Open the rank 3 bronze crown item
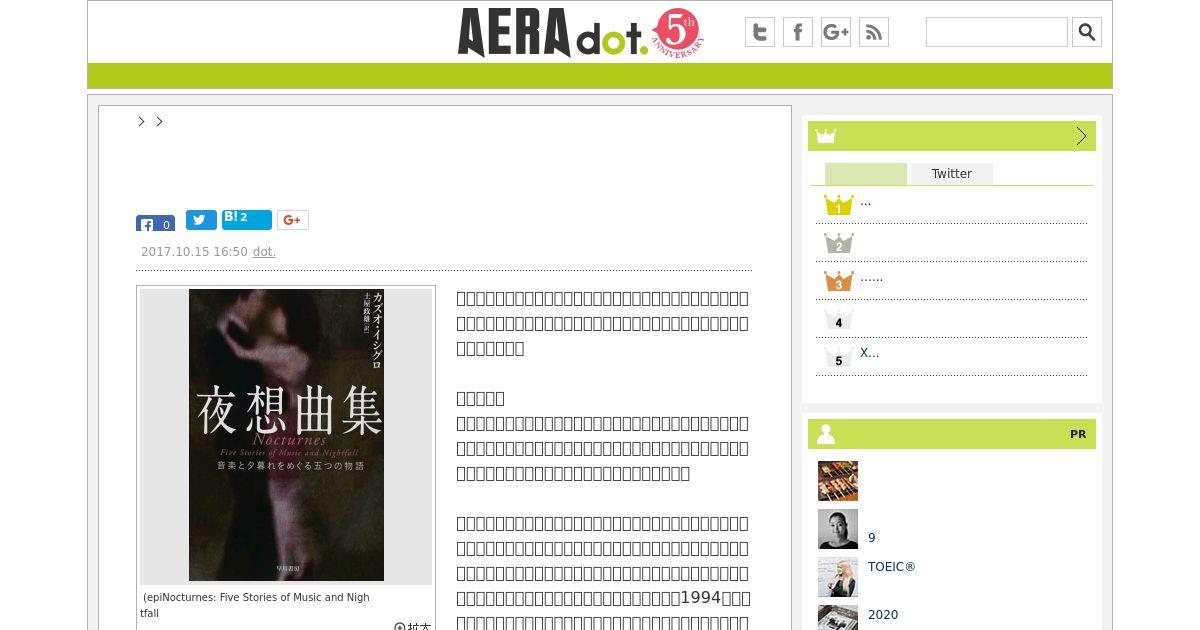 838,281
